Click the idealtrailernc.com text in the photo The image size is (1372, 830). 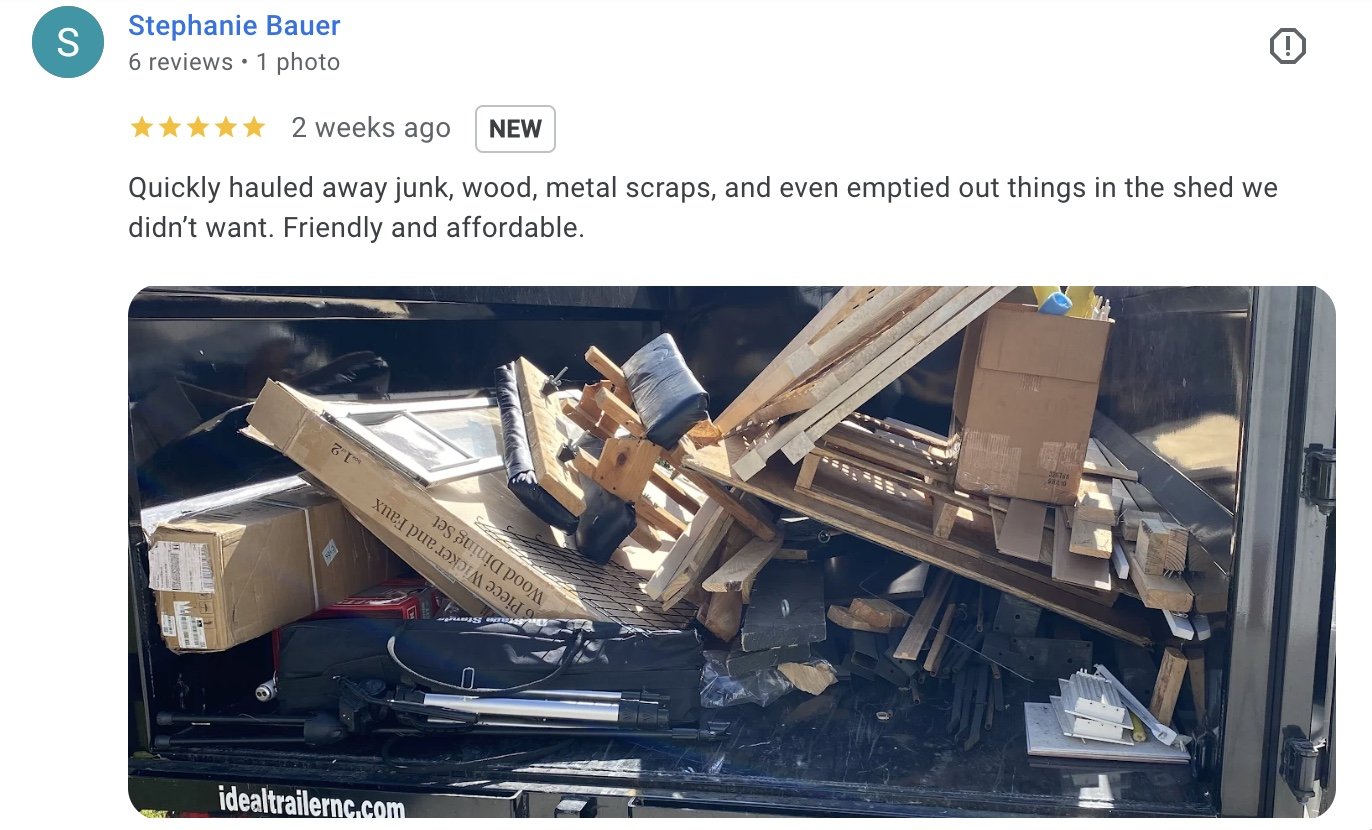(312, 801)
